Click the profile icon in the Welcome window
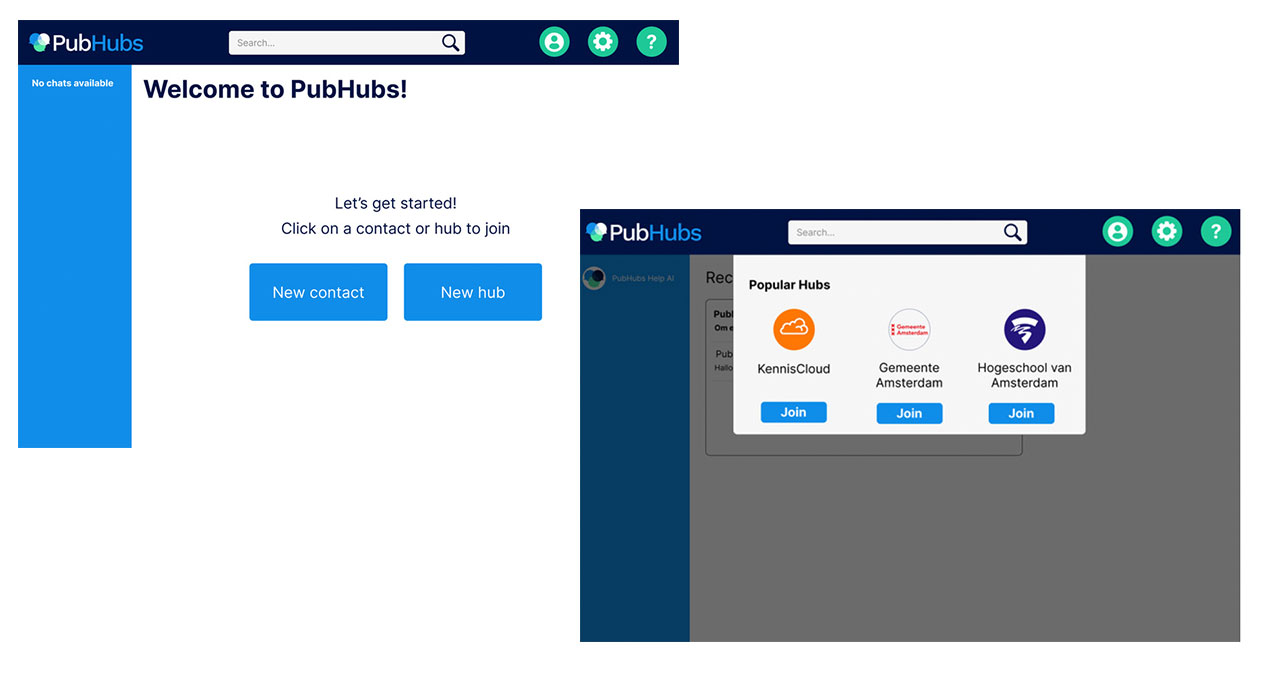1261x692 pixels. coord(554,42)
